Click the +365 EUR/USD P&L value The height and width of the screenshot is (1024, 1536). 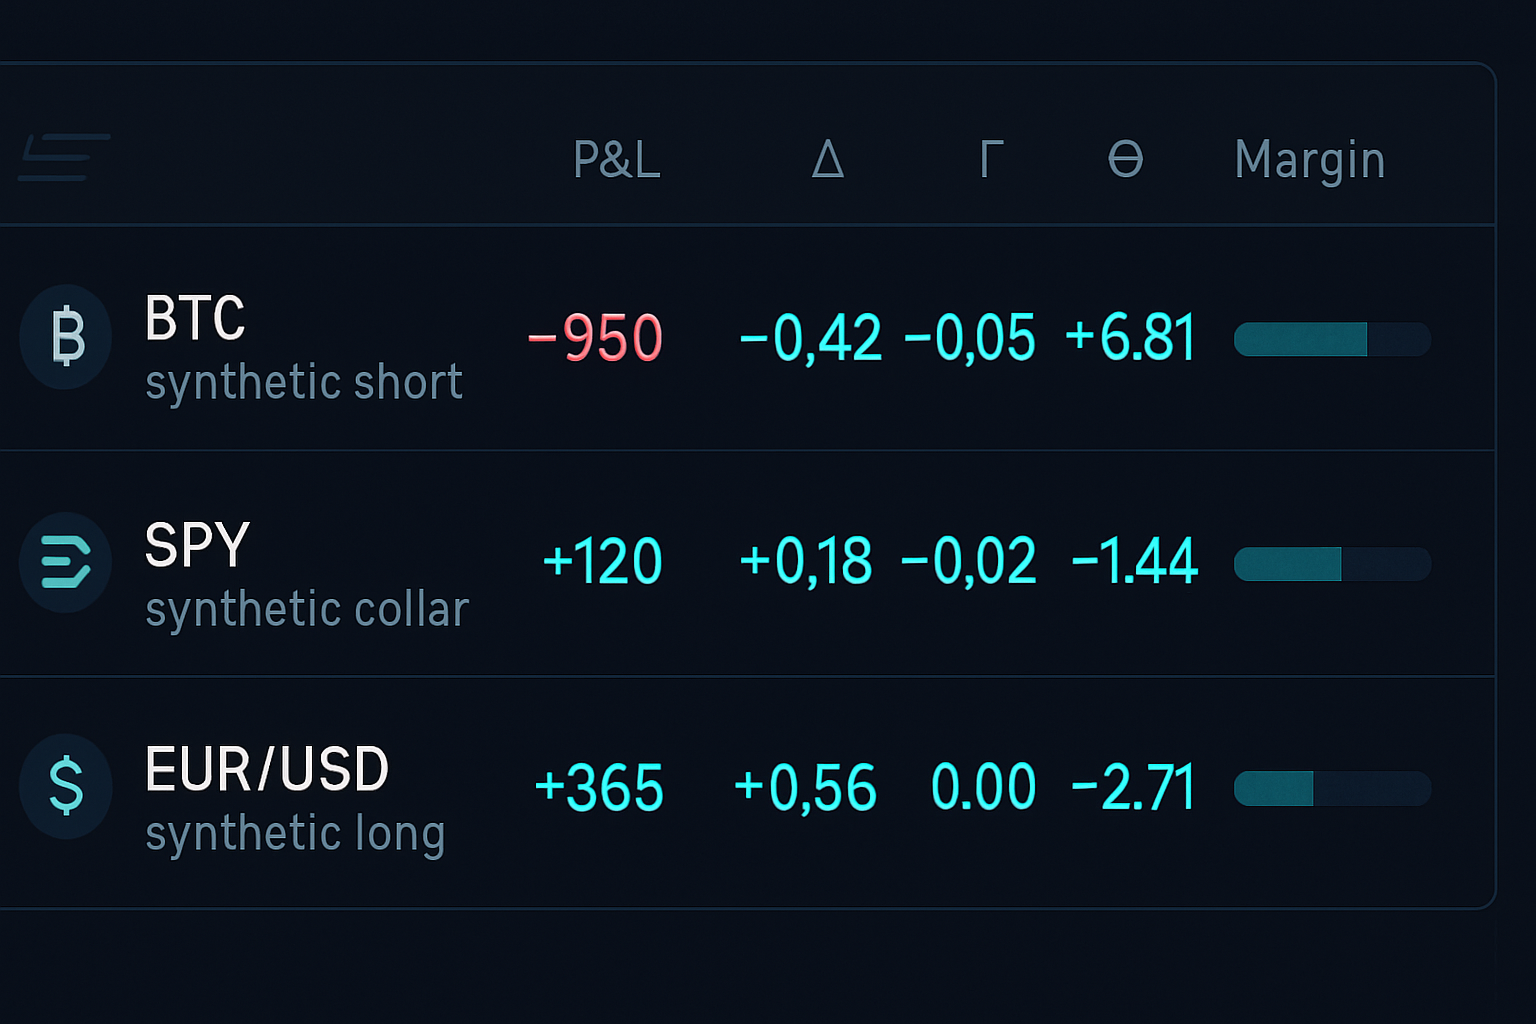pyautogui.click(x=600, y=787)
